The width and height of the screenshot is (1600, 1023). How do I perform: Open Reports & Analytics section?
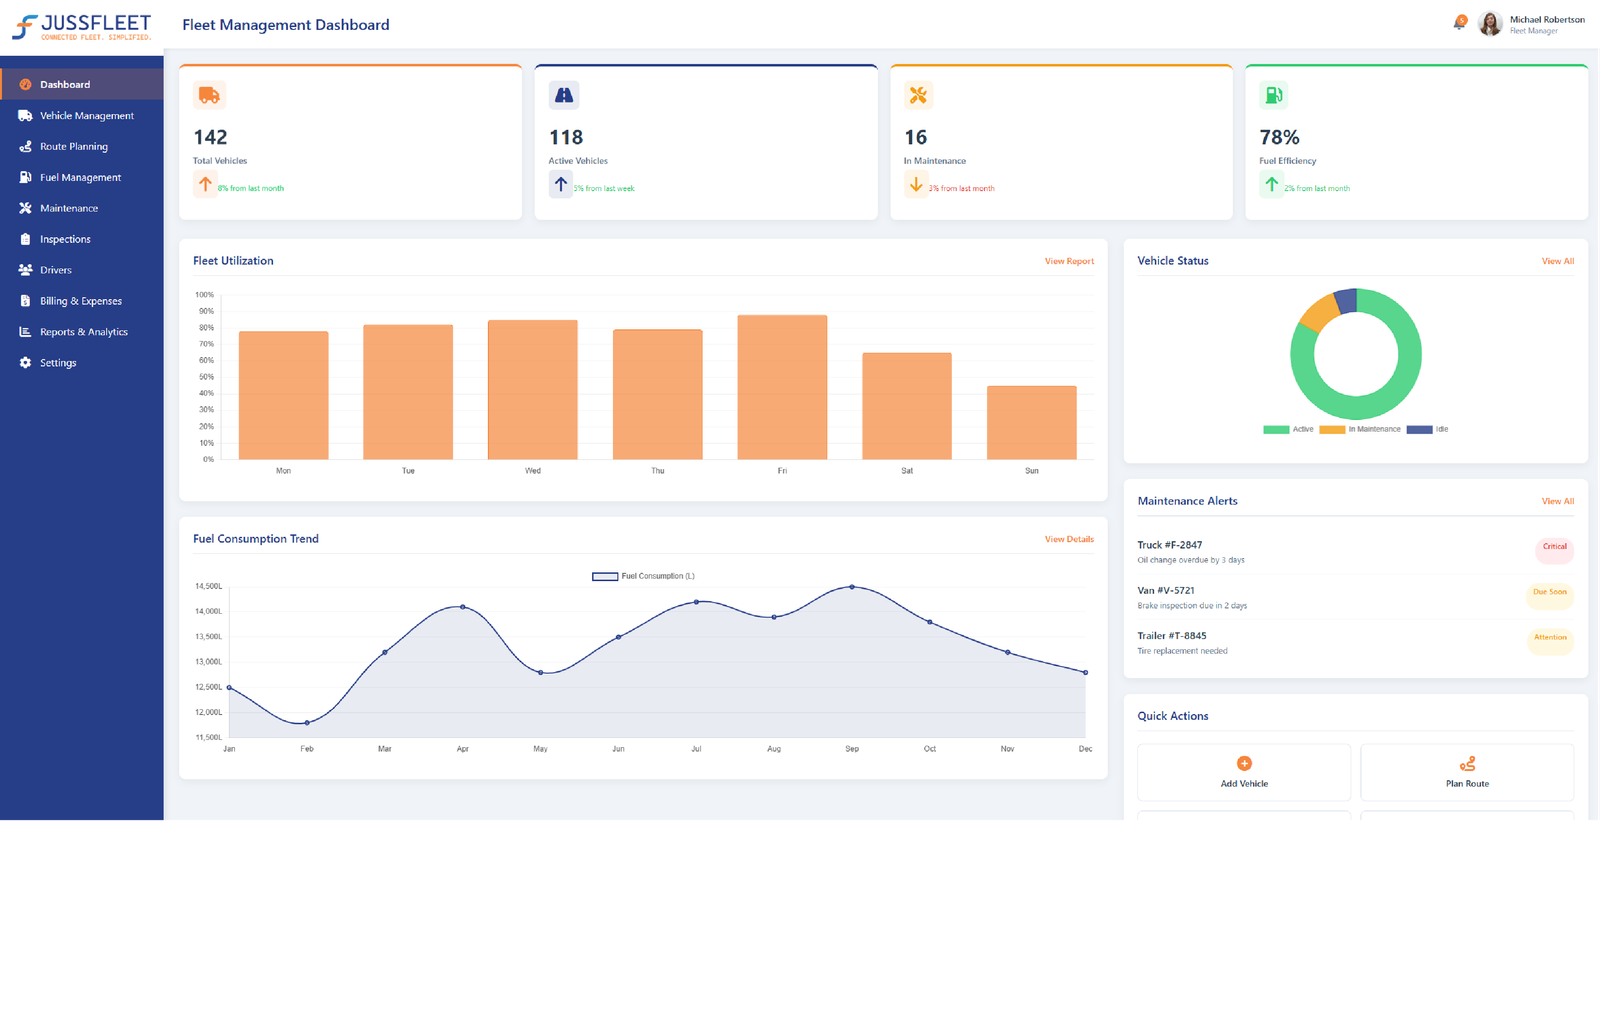point(83,332)
